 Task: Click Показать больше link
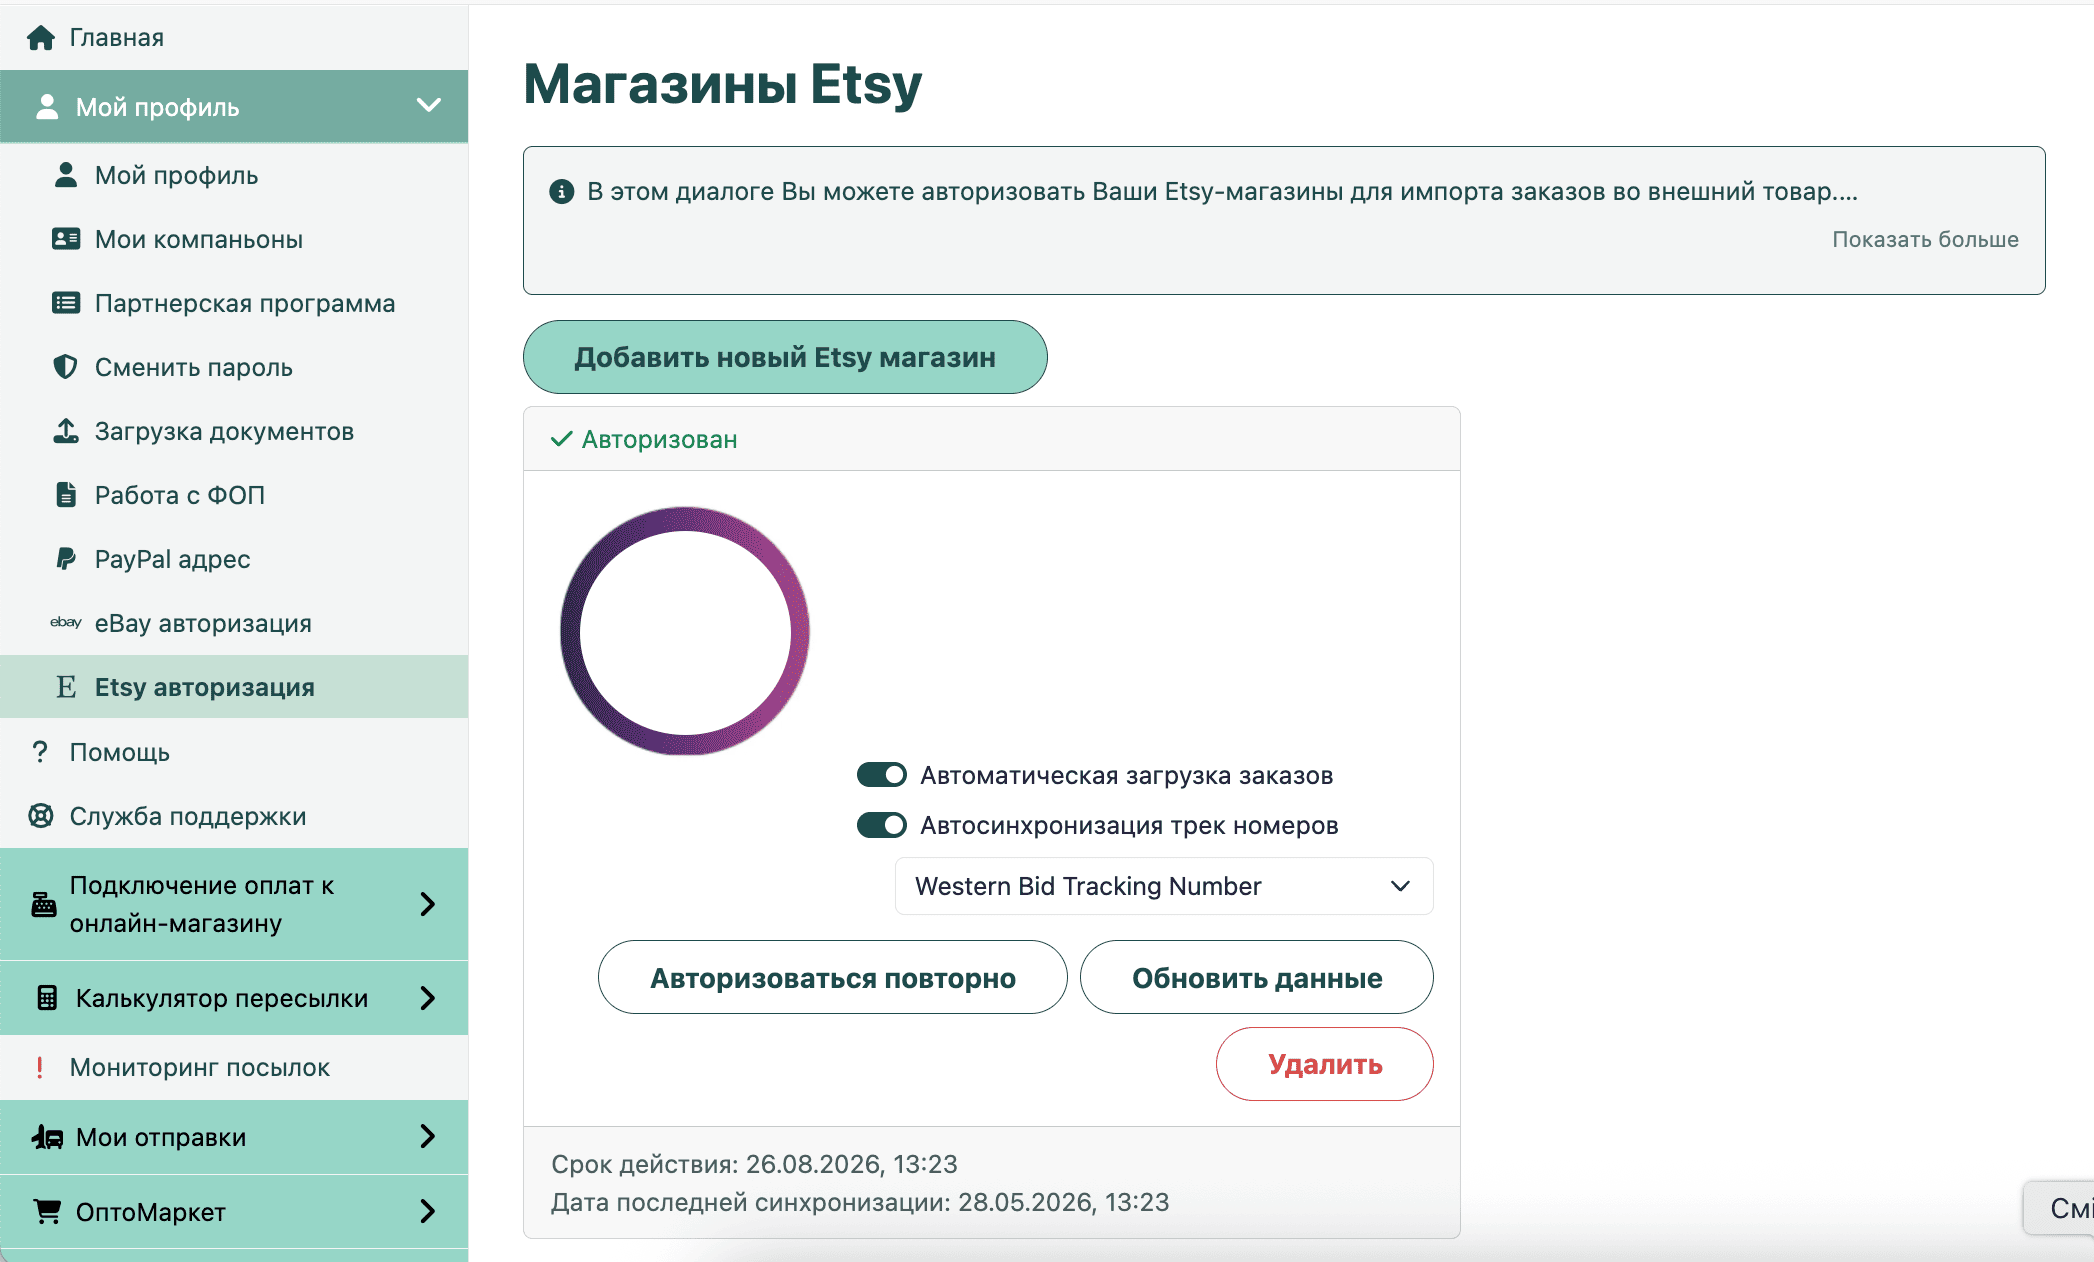[1925, 239]
